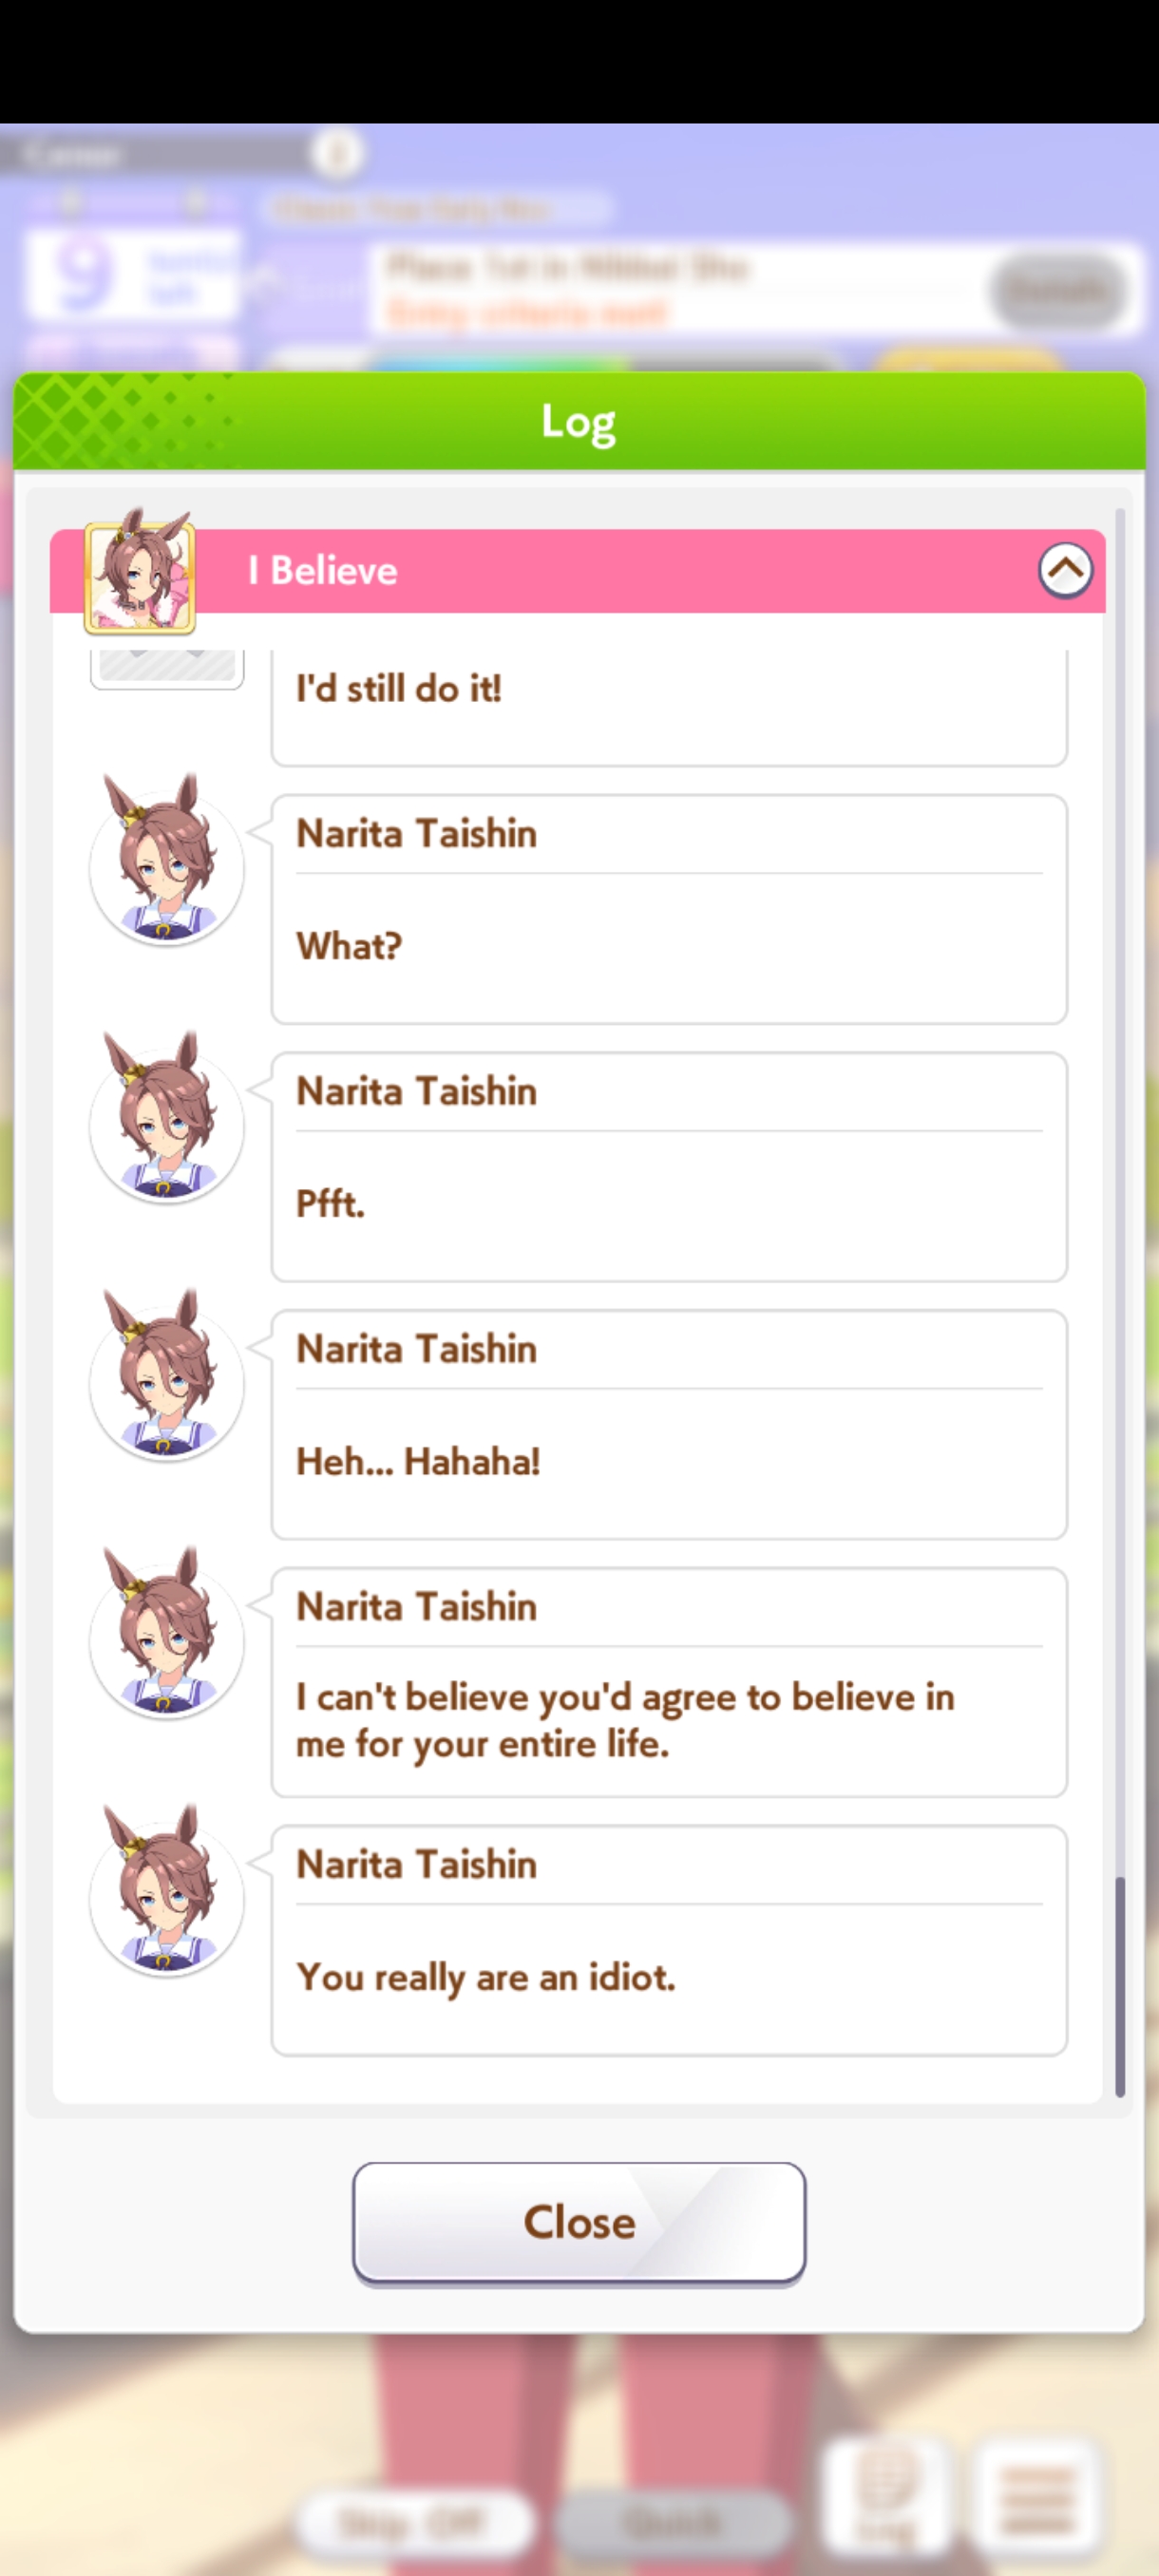Toggle the blurred Quick button

click(x=672, y=2523)
